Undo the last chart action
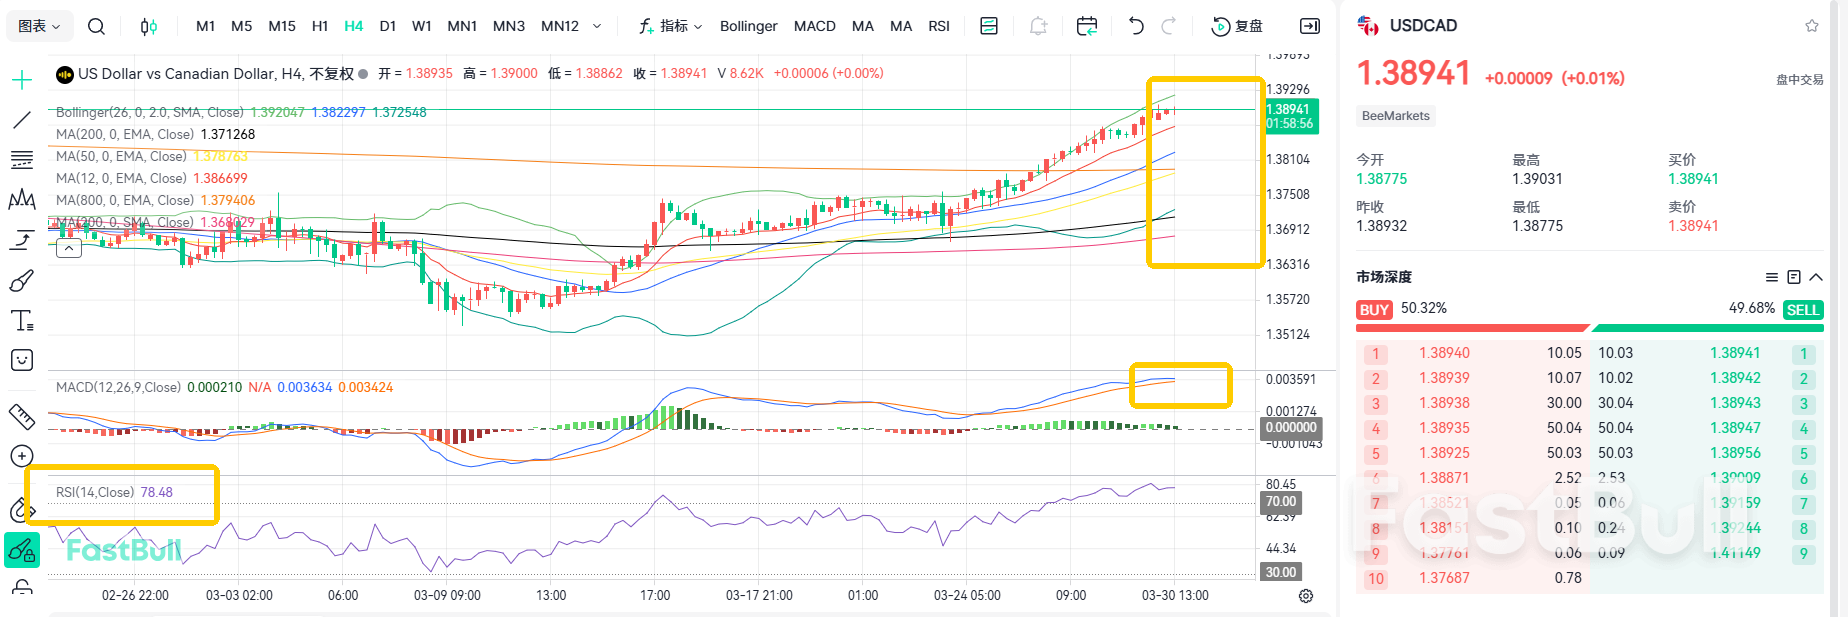Screen dimensions: 1848x617 1136,26
